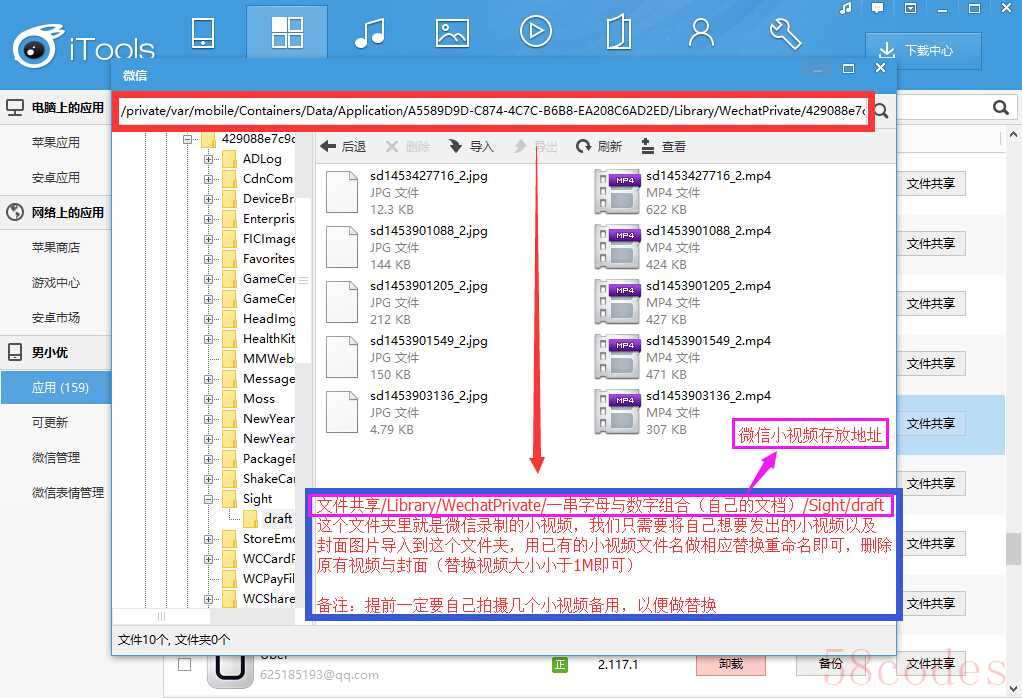Tick the checkbox in the Uber app row

tap(184, 664)
